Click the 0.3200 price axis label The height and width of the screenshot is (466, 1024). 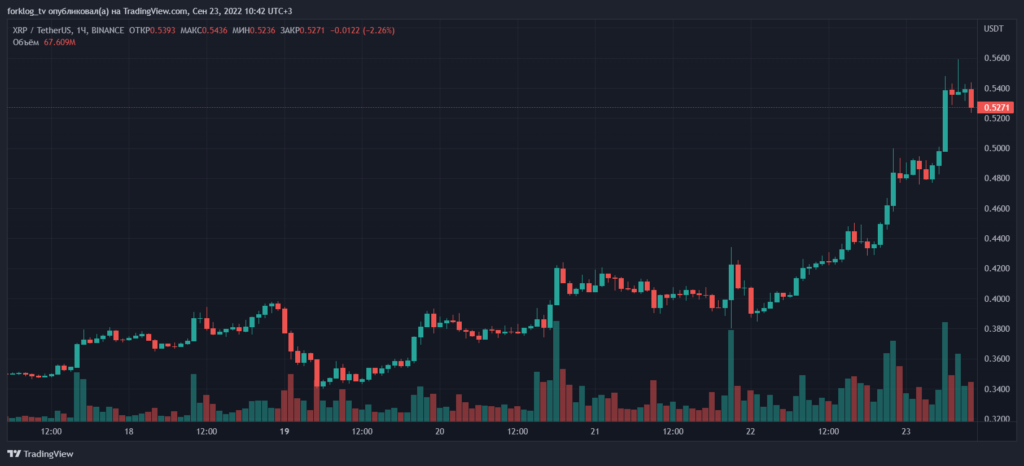tap(997, 419)
